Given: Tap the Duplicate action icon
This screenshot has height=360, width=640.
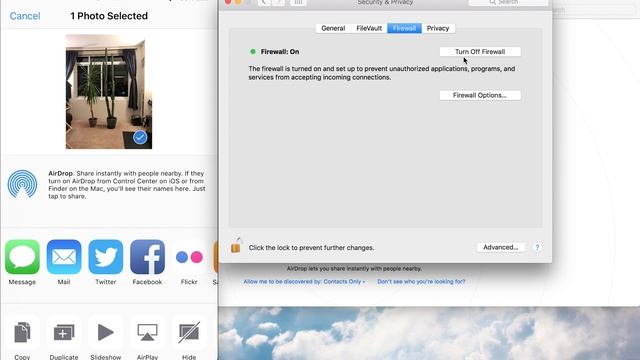Looking at the screenshot, I should click(64, 332).
